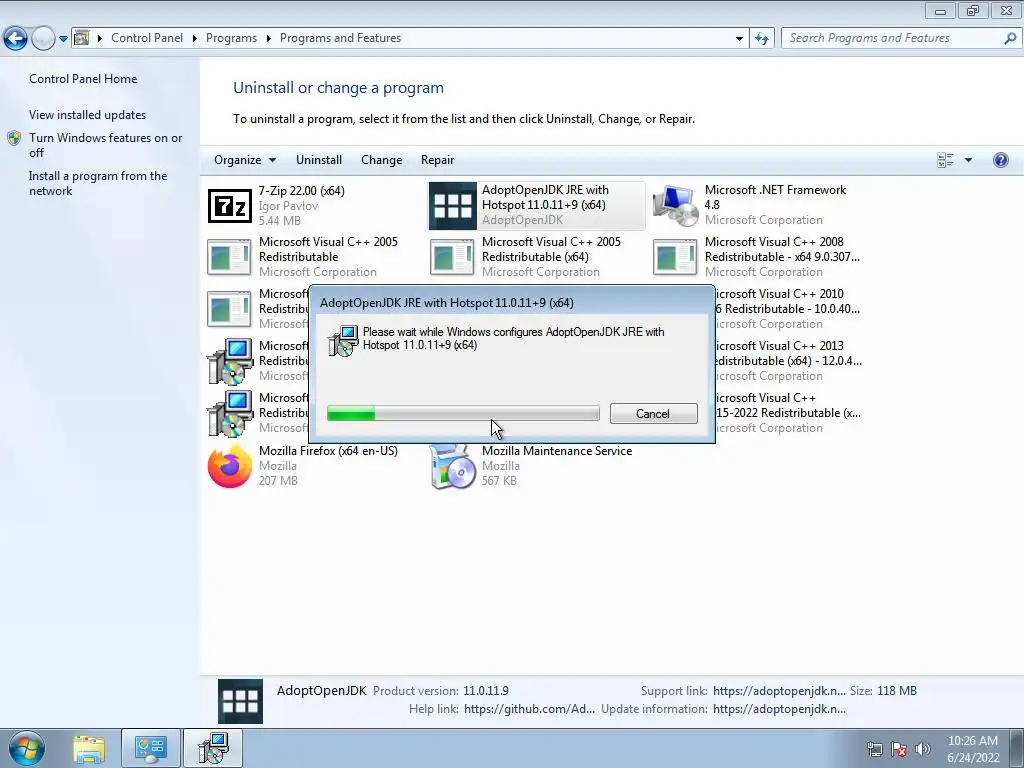Click the Visual C++ 2005 Redistributable icon
Image resolution: width=1024 pixels, height=768 pixels.
[x=229, y=257]
